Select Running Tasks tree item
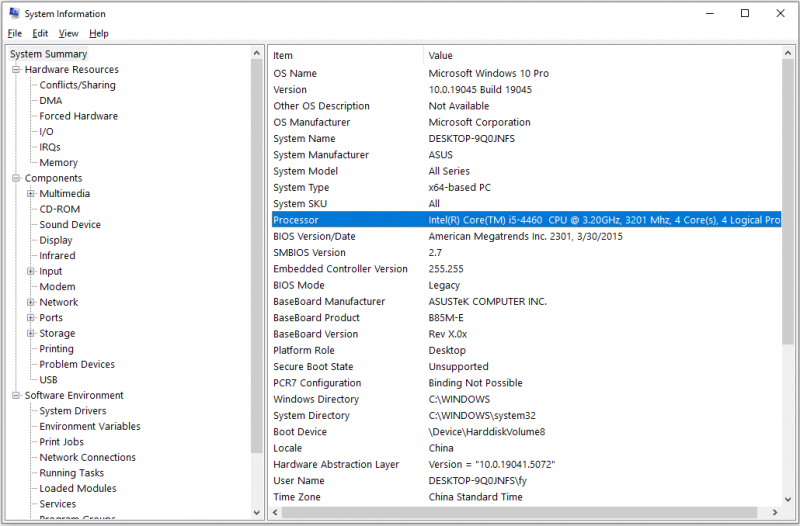Screen dimensions: 800x526 pyautogui.click(x=71, y=473)
